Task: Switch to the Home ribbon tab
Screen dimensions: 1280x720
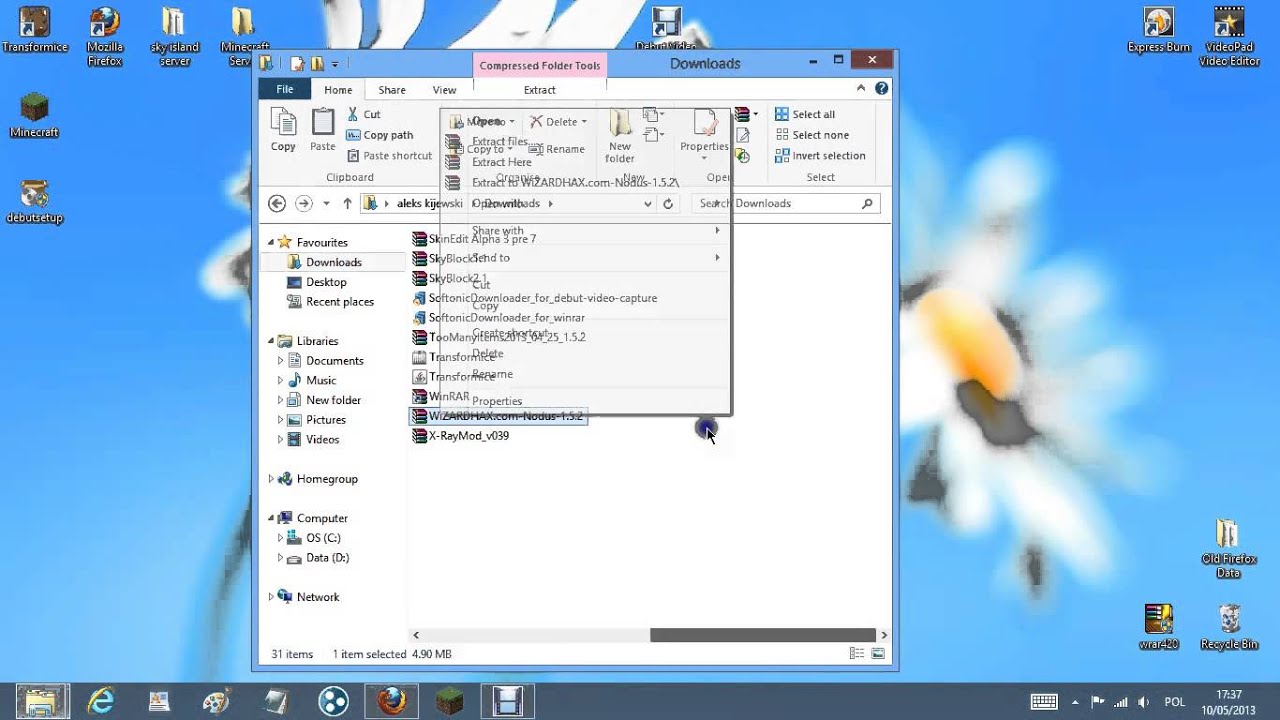Action: [338, 90]
